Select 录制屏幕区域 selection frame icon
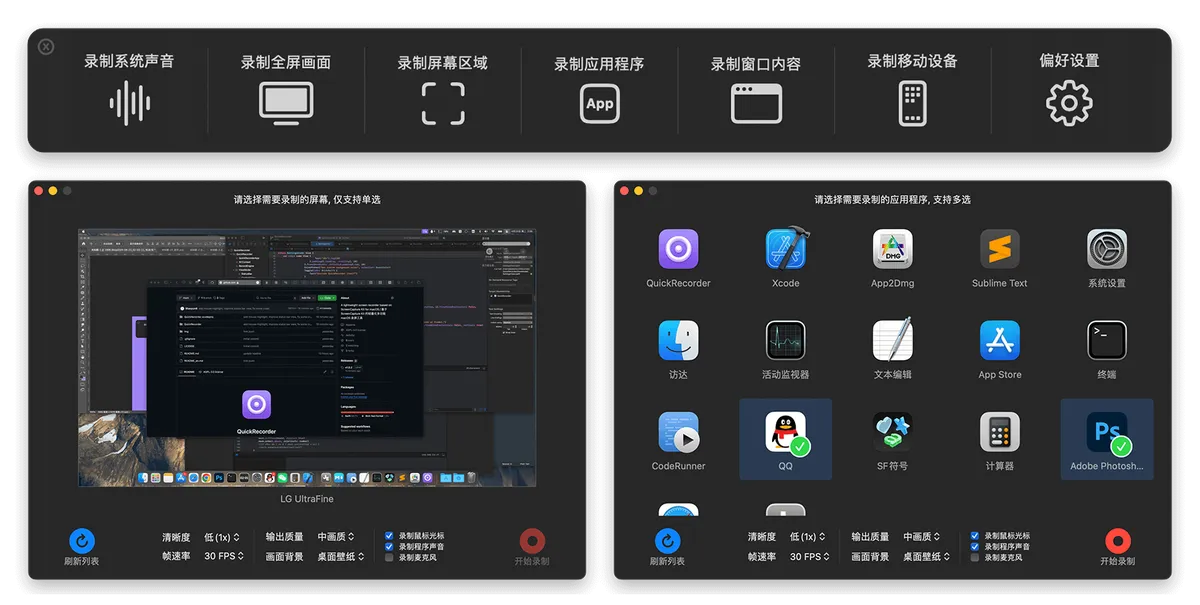1200x605 pixels. pyautogui.click(x=443, y=103)
